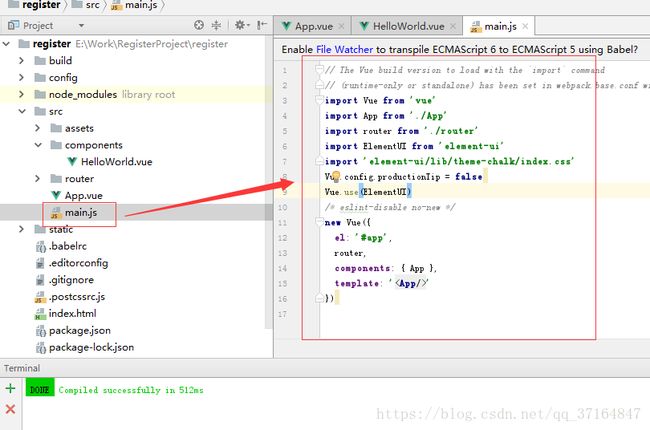Select App.vue in project tree

83,195
